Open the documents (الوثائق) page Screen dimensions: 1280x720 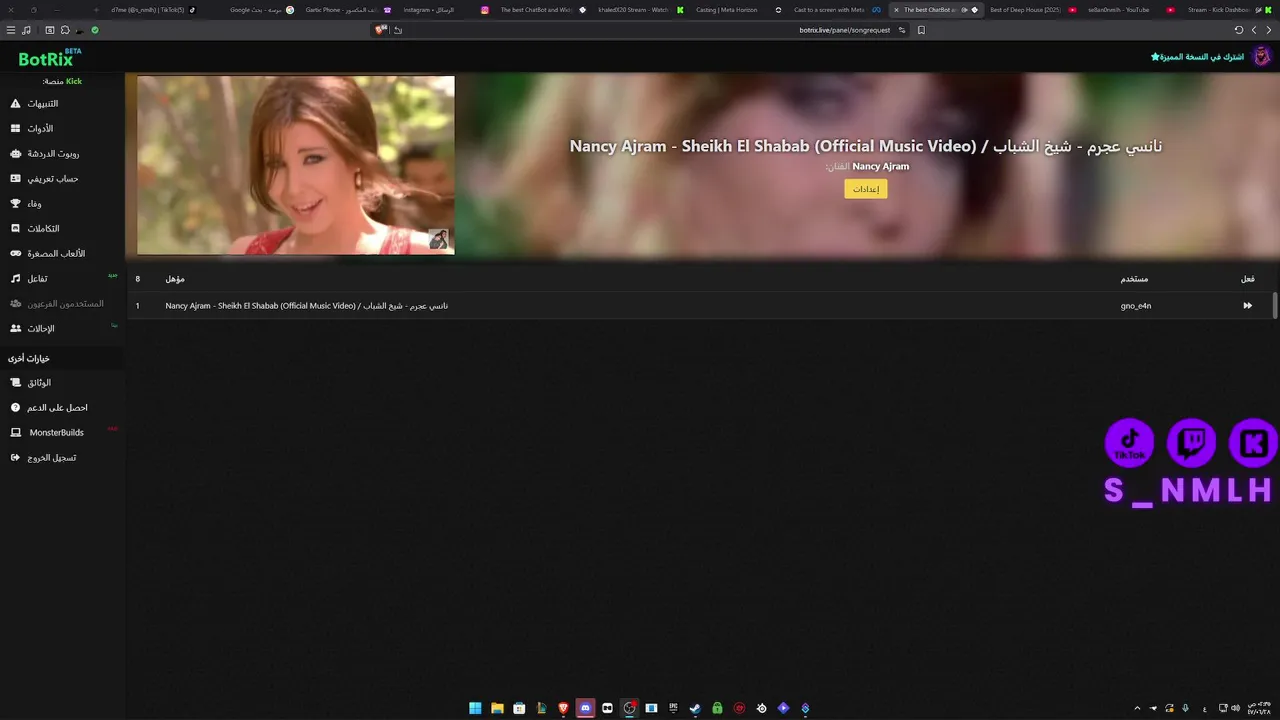click(31, 383)
